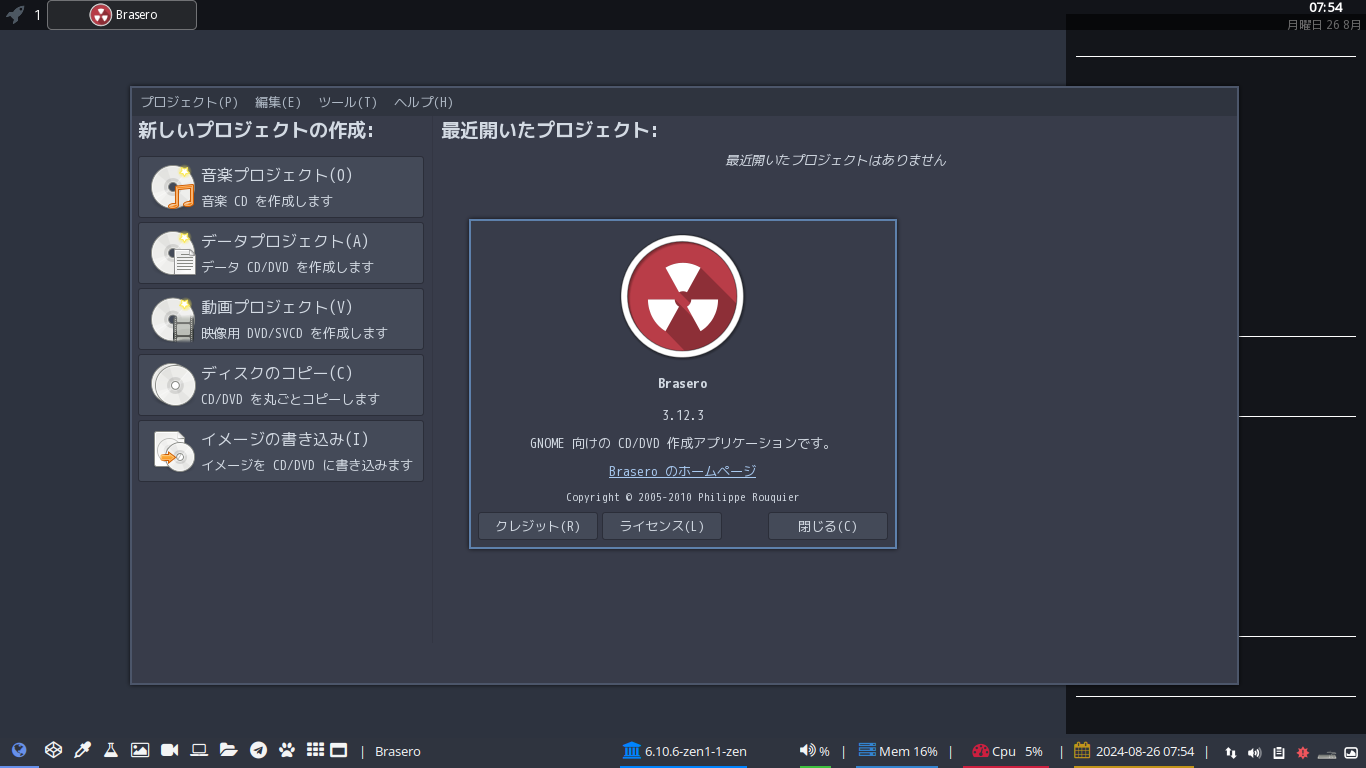Click the network arrows tray icon

tap(1231, 752)
